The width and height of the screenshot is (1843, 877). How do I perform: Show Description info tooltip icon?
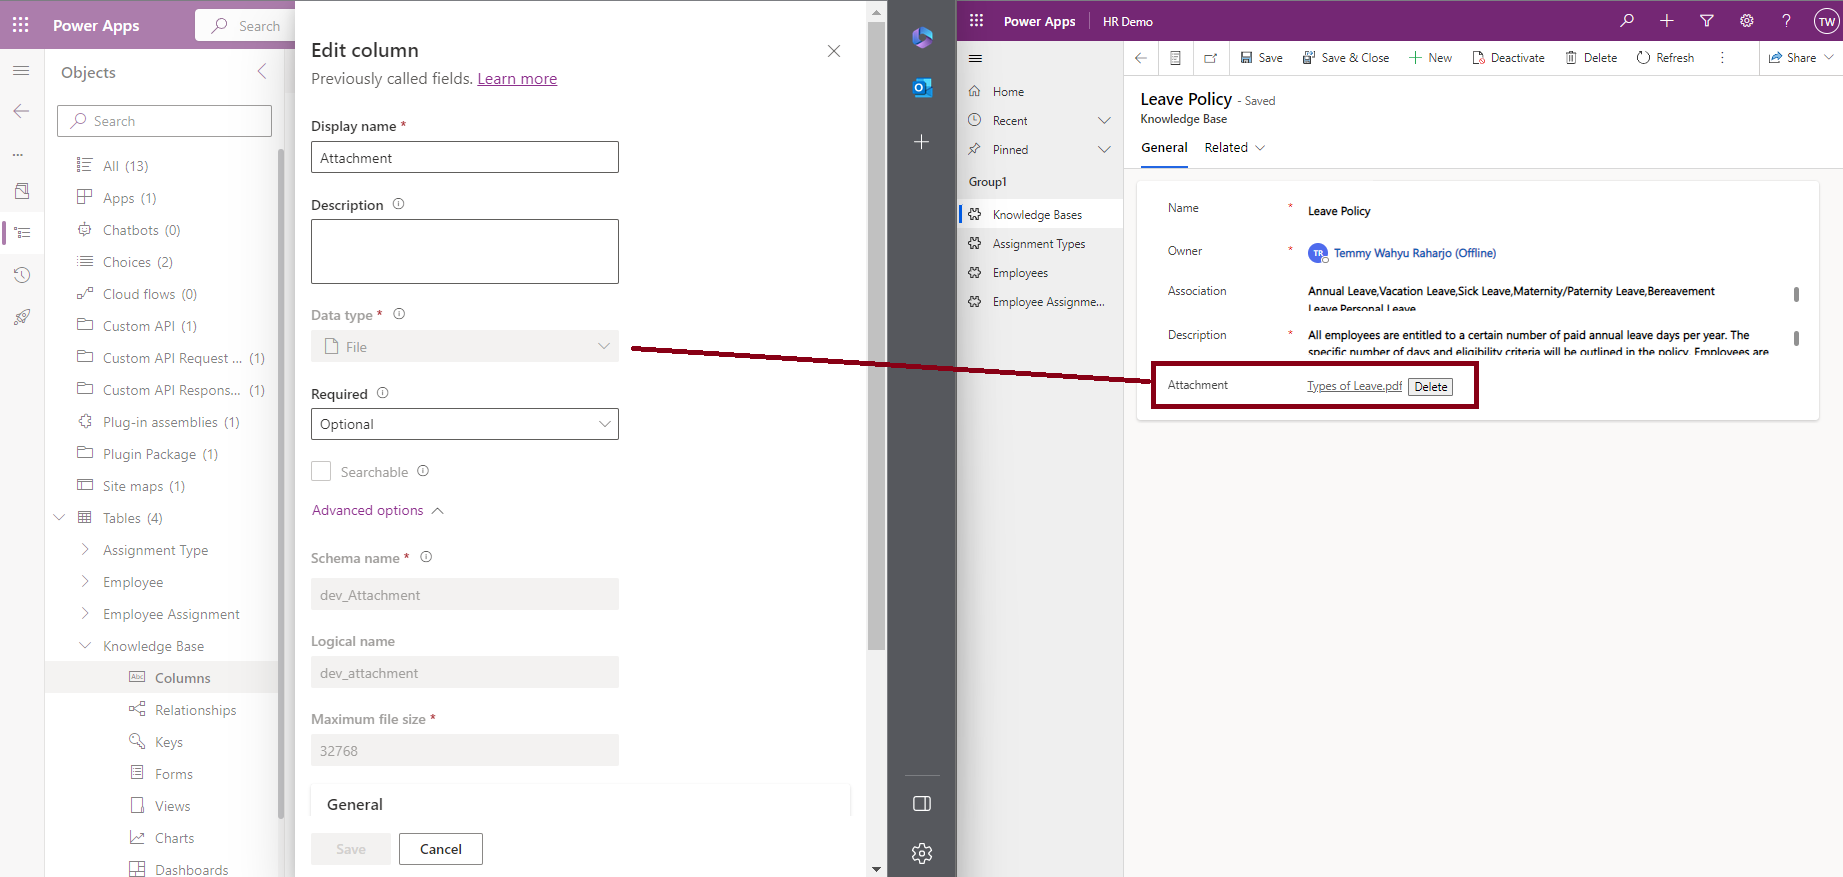coord(398,204)
